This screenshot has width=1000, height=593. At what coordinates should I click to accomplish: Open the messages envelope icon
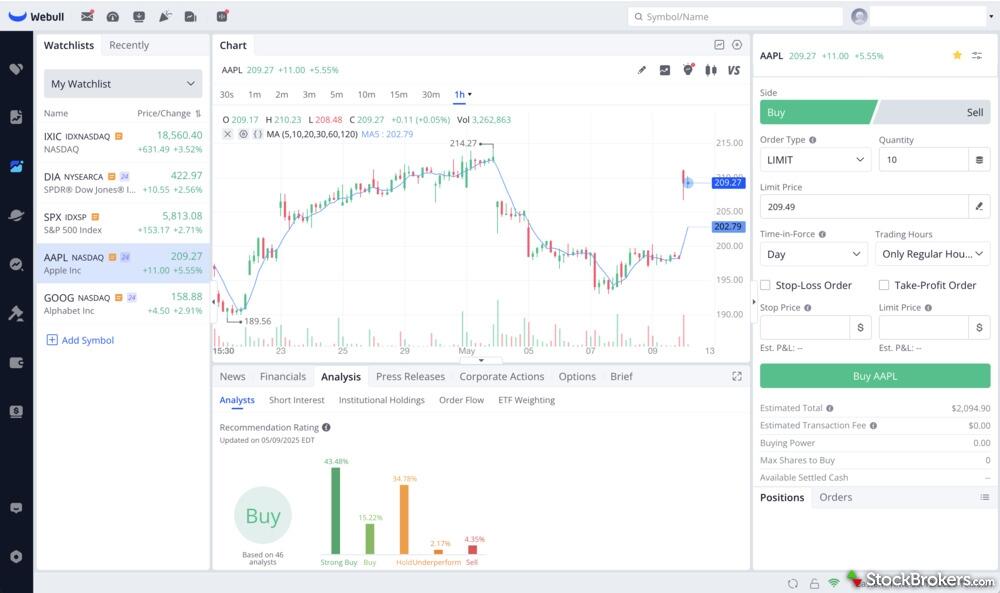(x=87, y=16)
